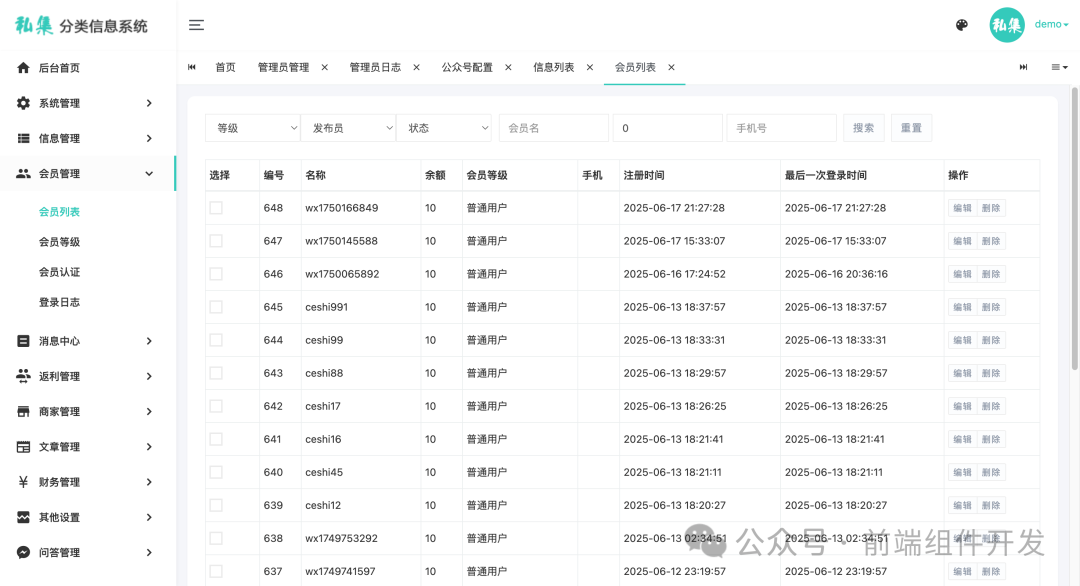Open the demo account dropdown
Viewport: 1080px width, 586px height.
point(1050,25)
